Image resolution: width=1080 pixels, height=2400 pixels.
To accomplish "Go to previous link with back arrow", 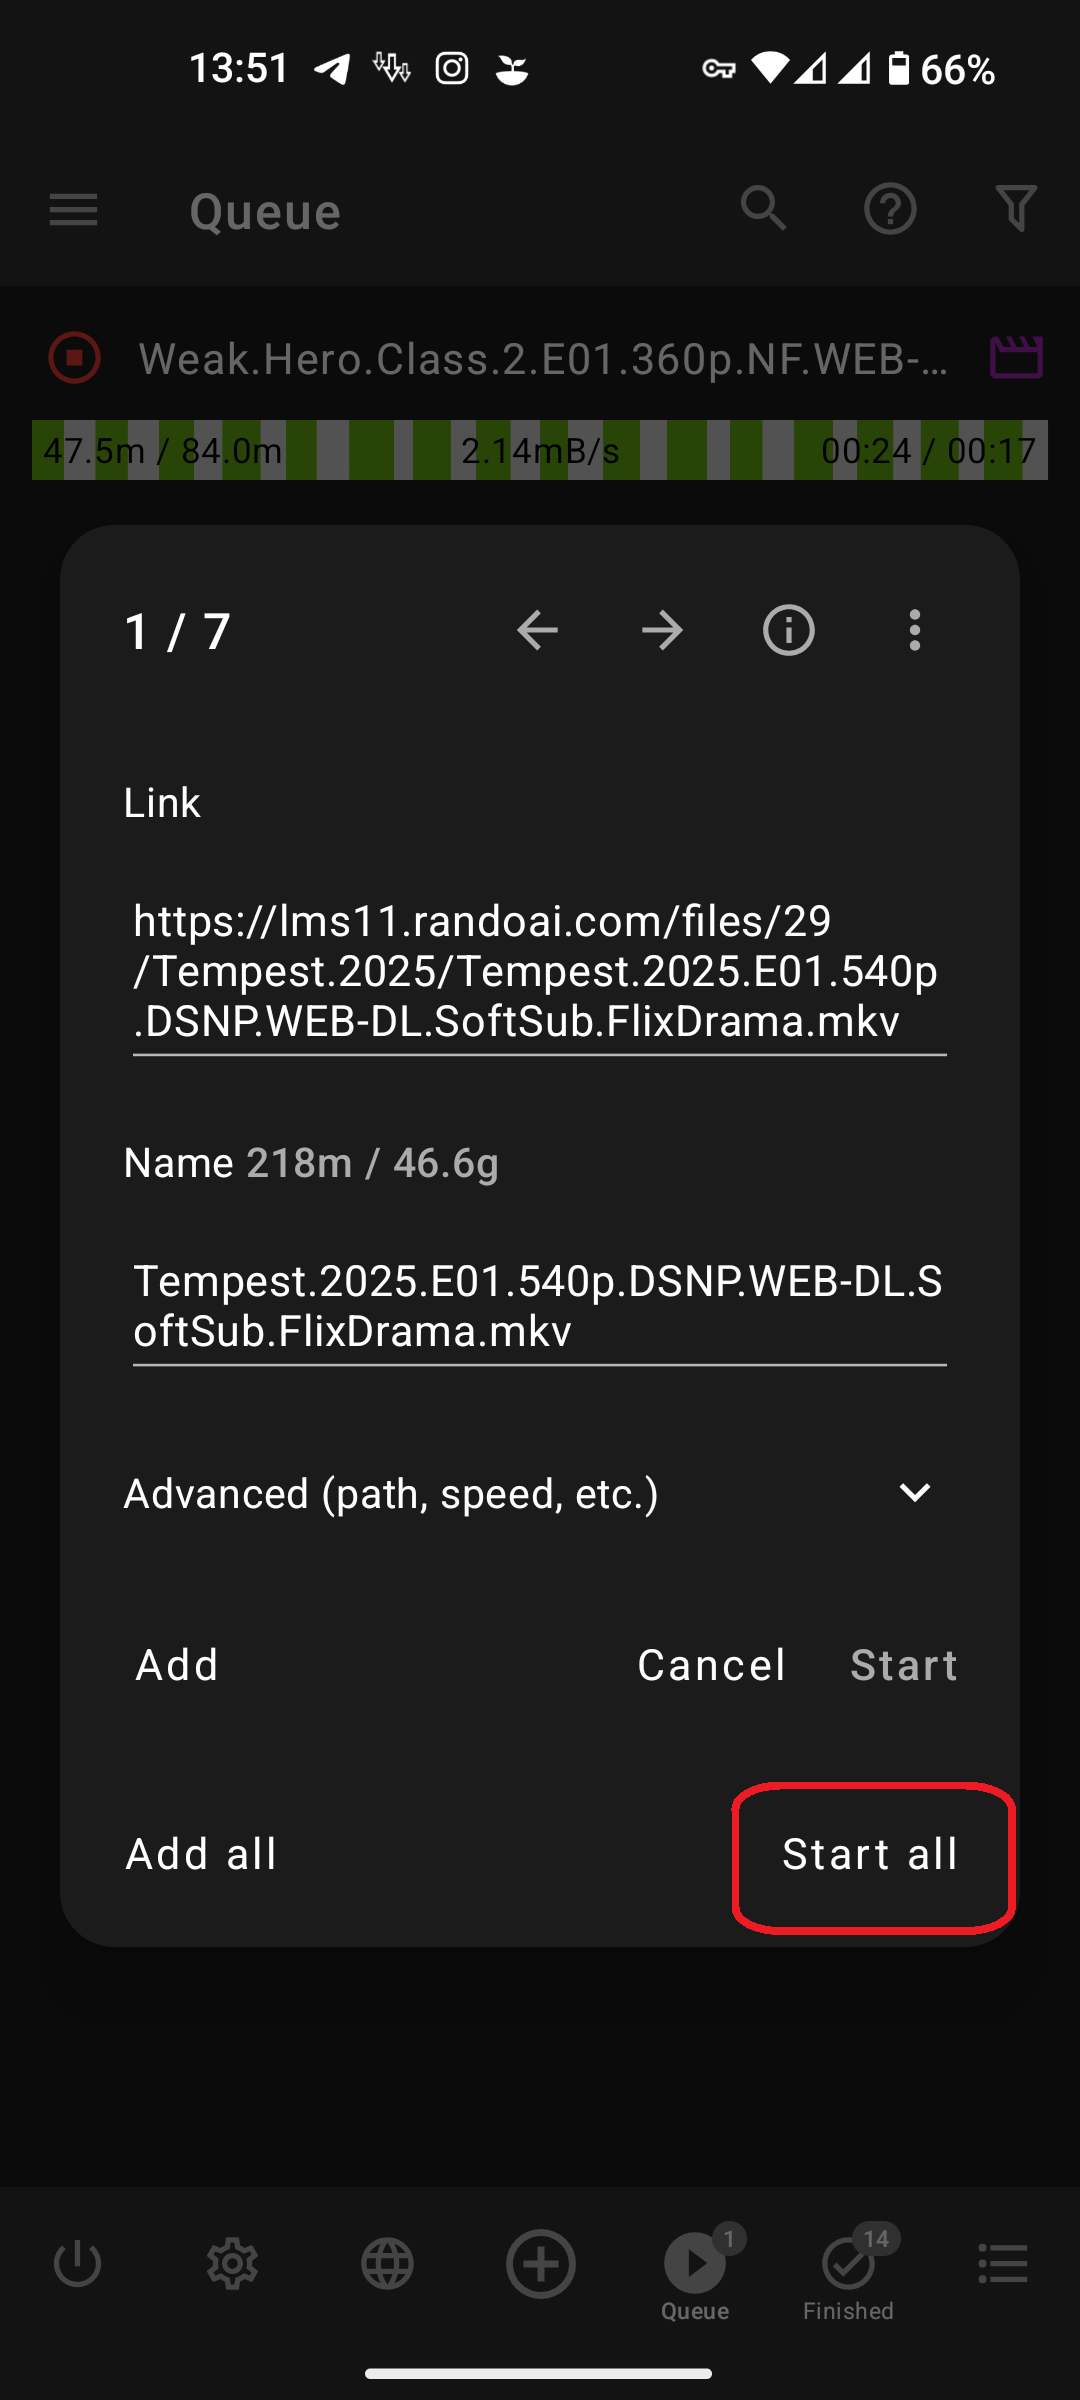I will coord(537,631).
